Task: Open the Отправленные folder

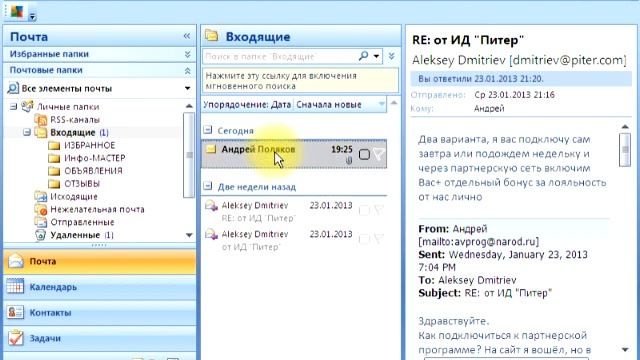Action: coord(82,222)
